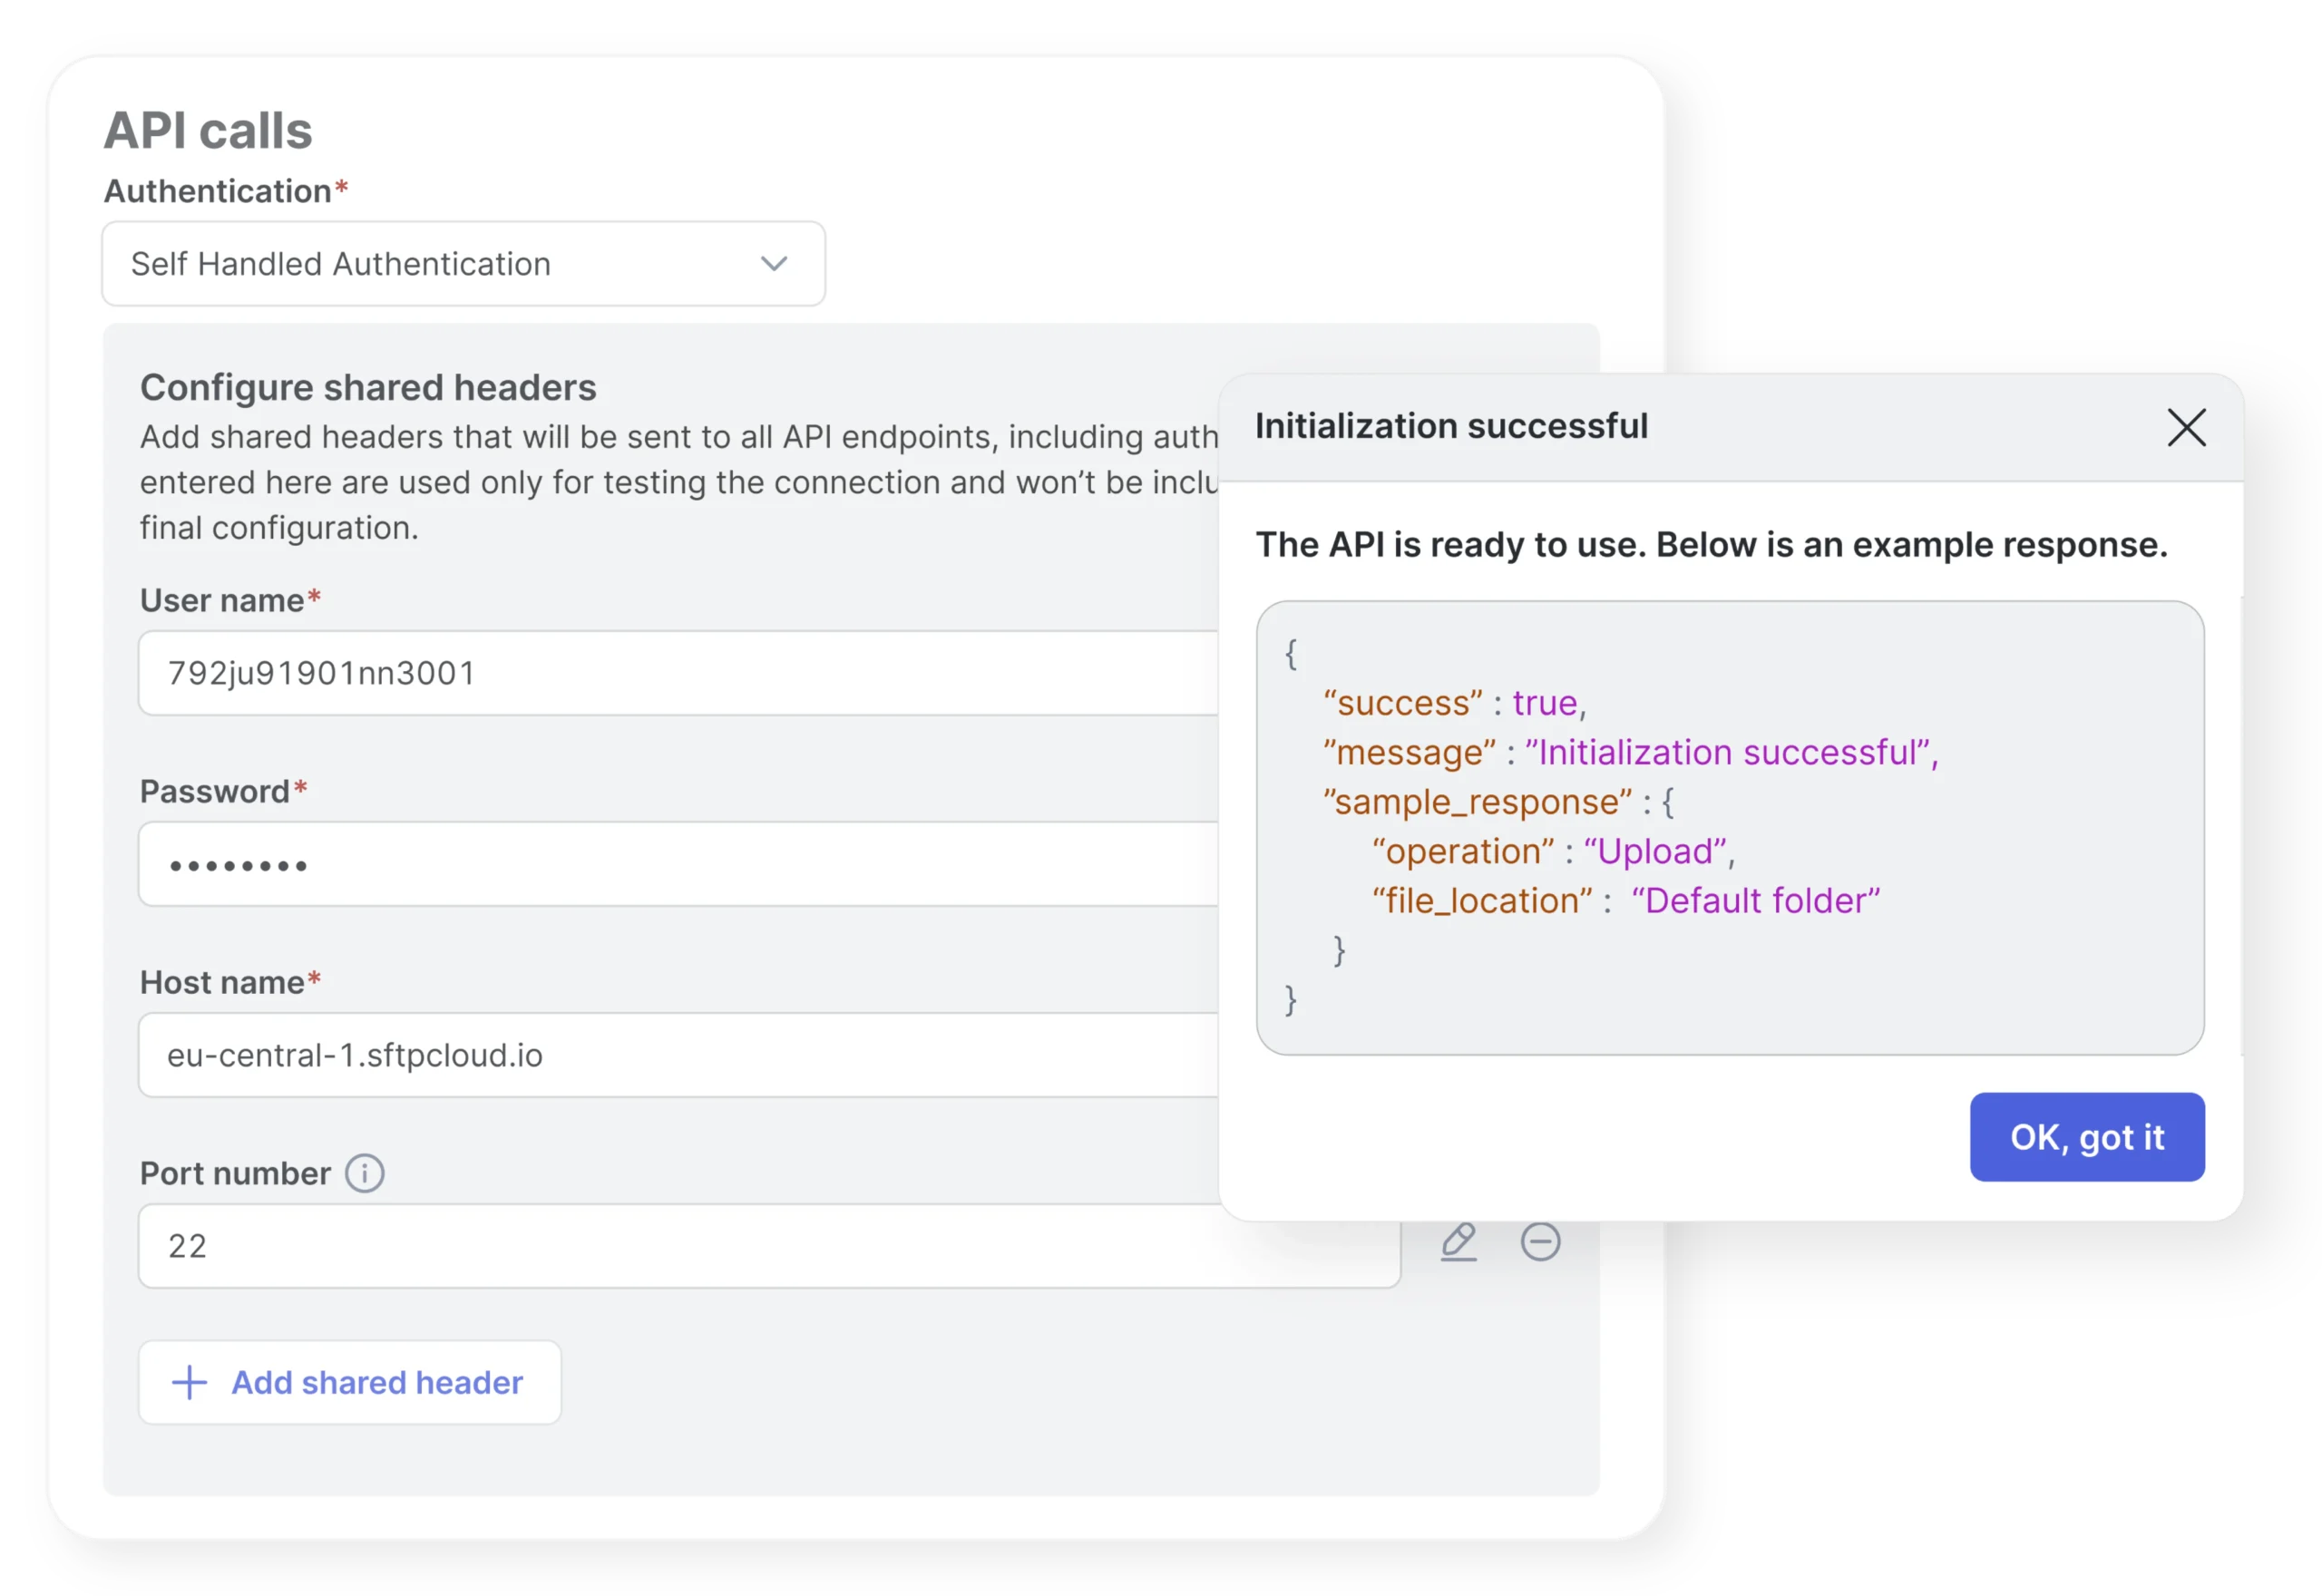Viewport: 2322px width, 1596px height.
Task: Close the Initialization successful dialog with the X
Action: [2186, 427]
